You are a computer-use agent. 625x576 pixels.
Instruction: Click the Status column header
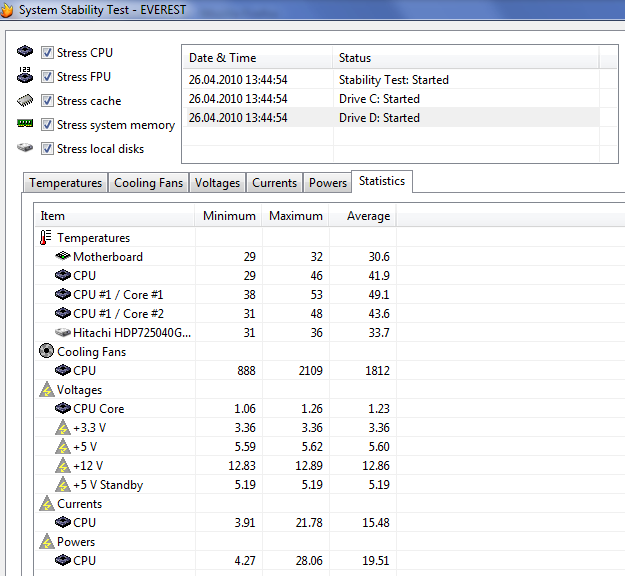coord(466,58)
